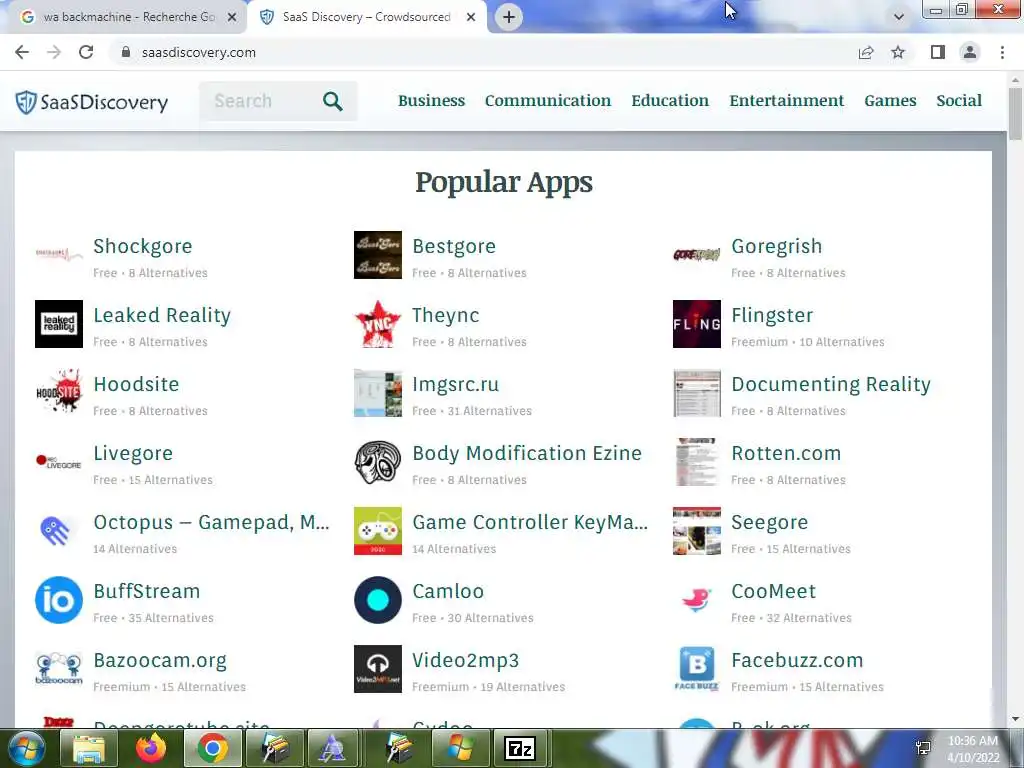This screenshot has height=768, width=1024.
Task: Open the Entertainment category
Action: click(x=787, y=101)
